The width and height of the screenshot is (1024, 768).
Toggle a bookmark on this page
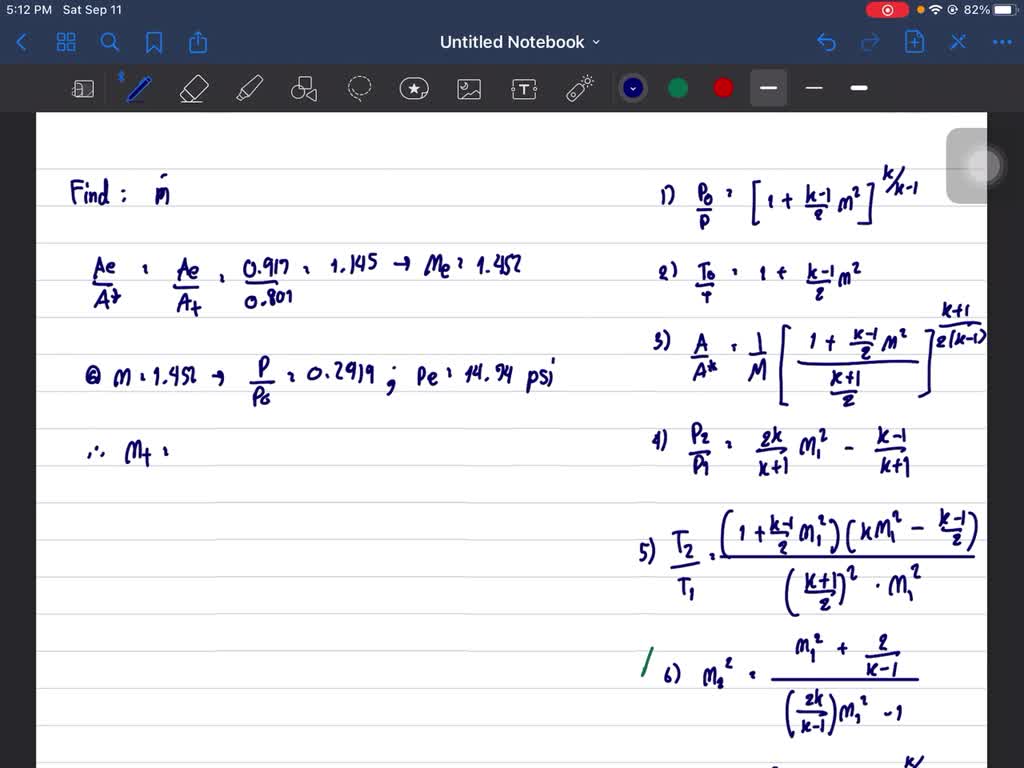click(154, 42)
